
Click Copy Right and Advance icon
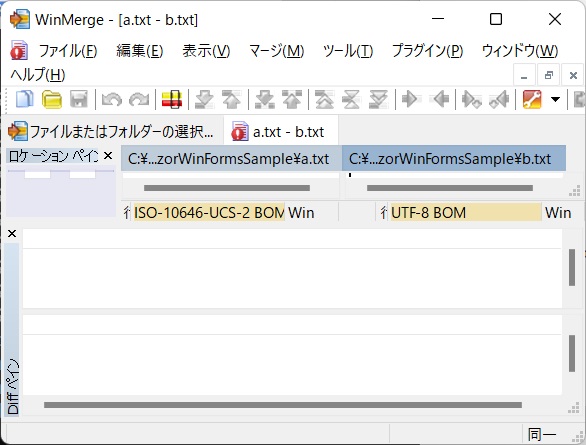tap(472, 100)
